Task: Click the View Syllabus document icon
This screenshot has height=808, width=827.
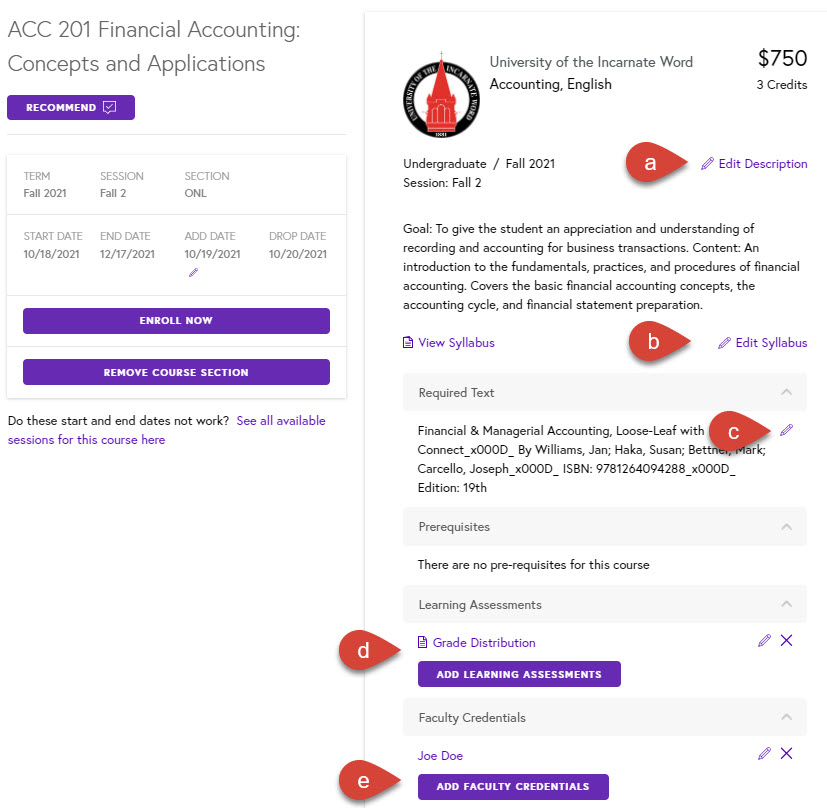Action: point(408,343)
